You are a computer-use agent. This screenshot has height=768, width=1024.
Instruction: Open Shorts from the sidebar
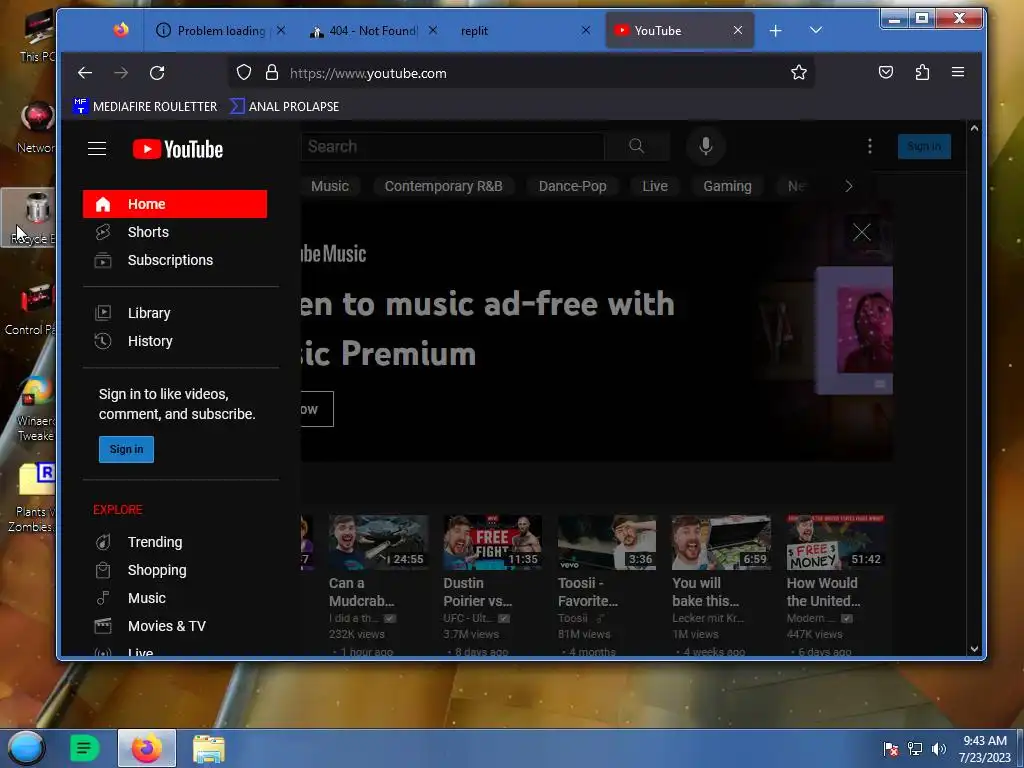click(x=175, y=232)
